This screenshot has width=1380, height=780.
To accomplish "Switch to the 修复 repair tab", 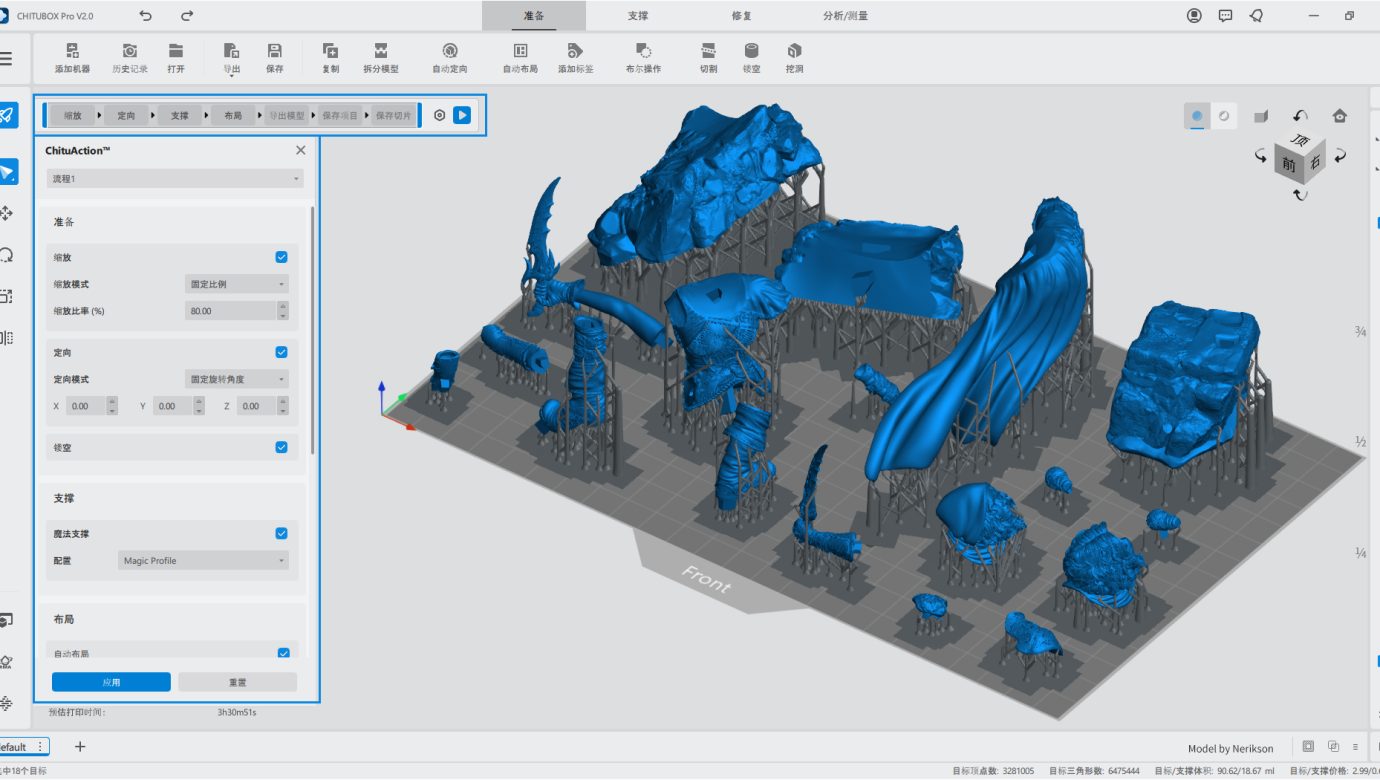I will pos(742,16).
